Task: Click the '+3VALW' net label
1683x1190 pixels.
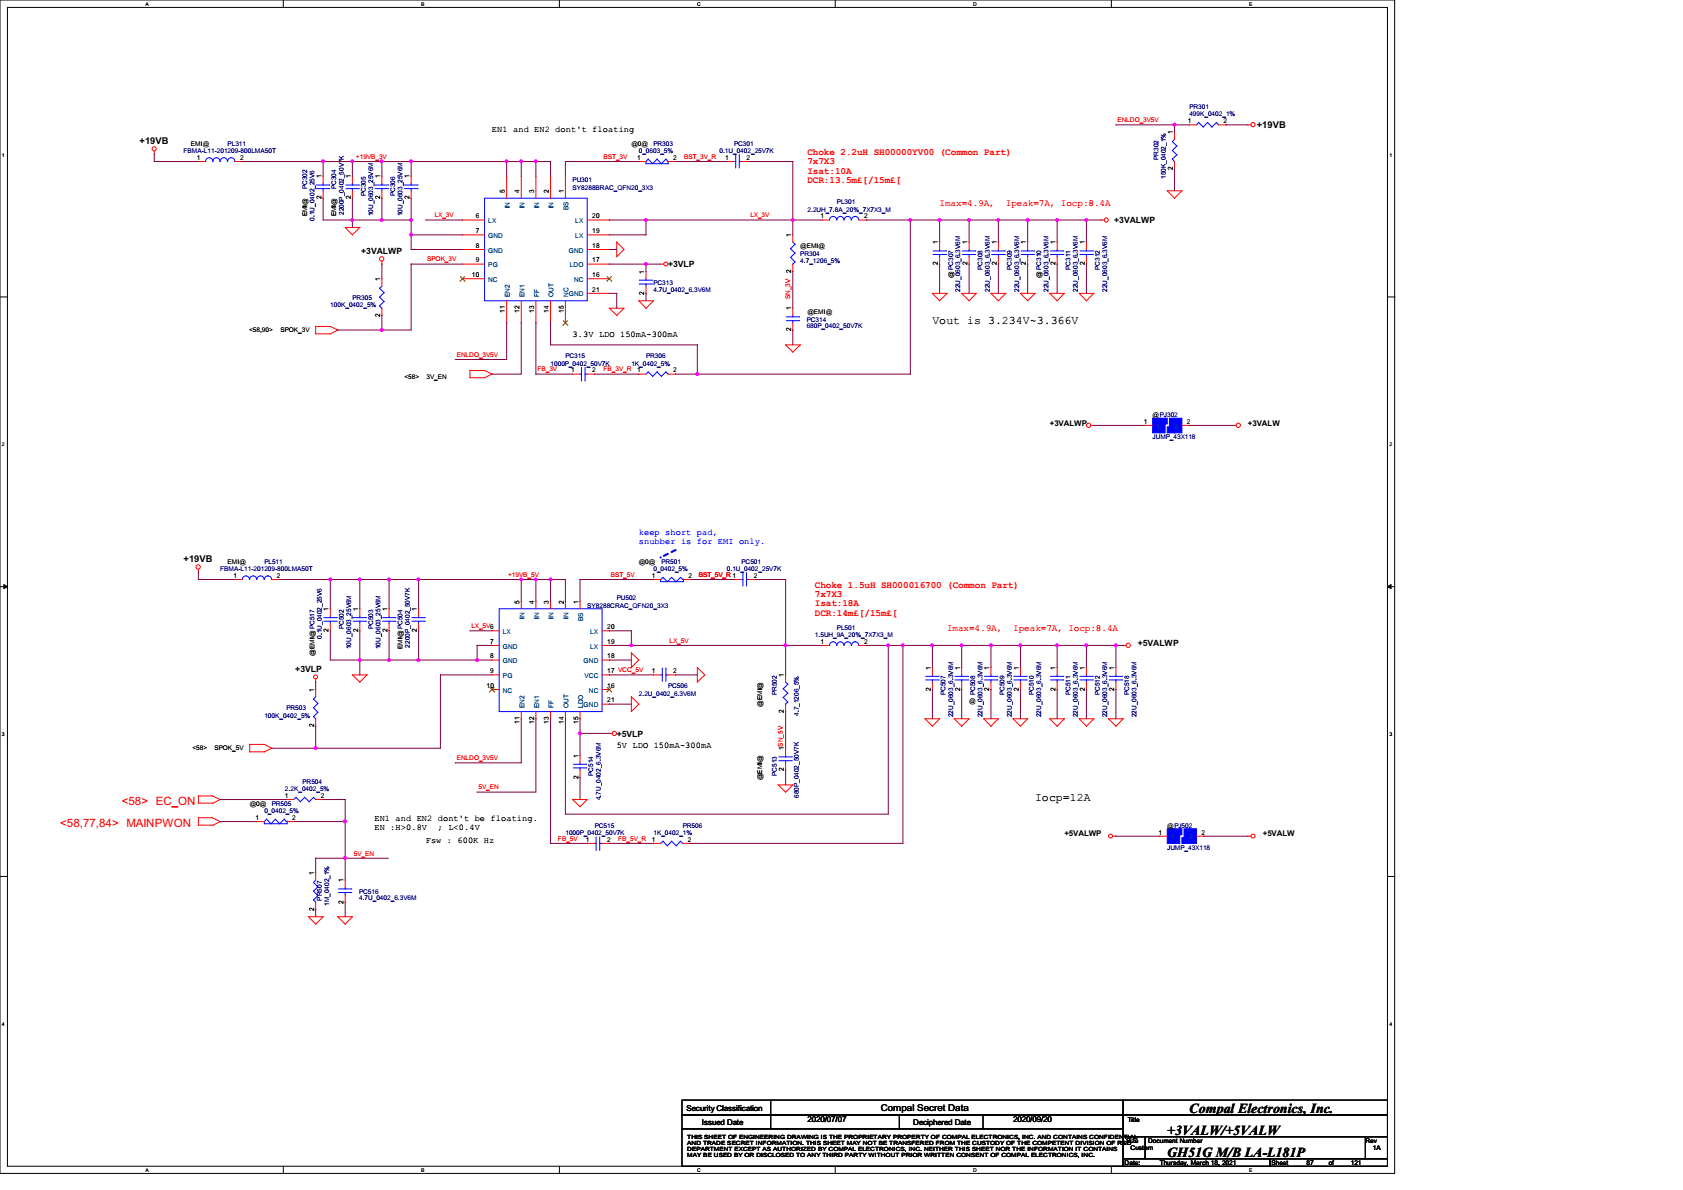Action: point(1264,424)
